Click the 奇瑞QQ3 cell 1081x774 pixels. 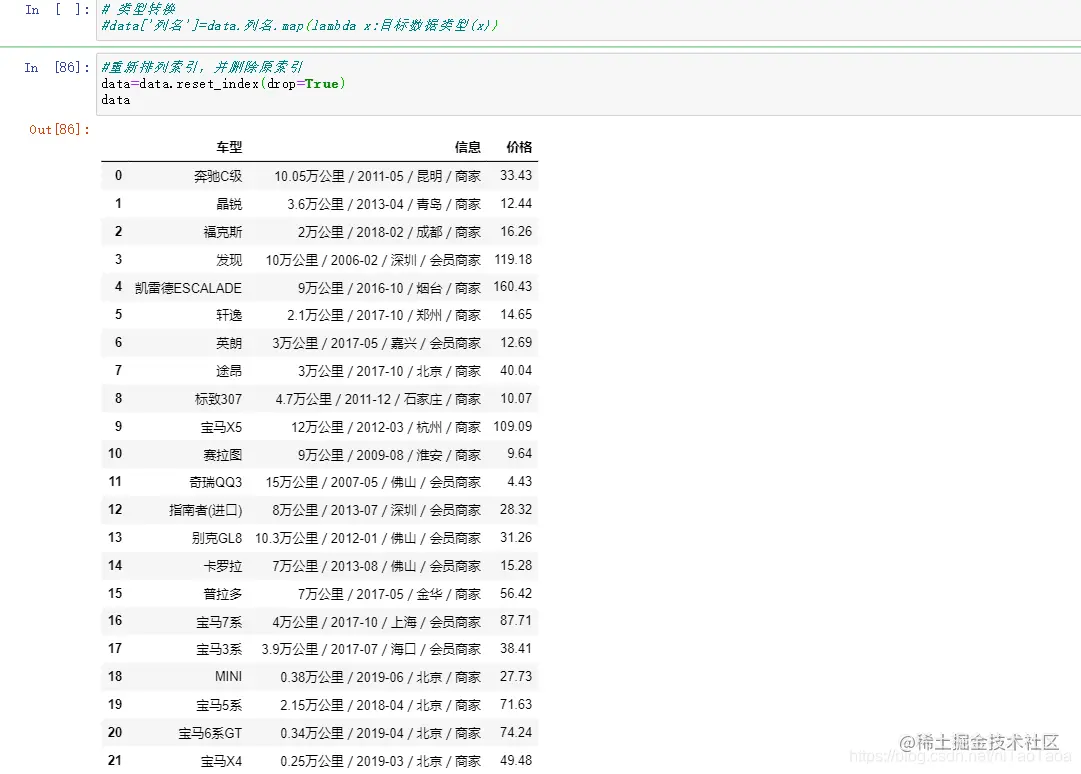216,482
